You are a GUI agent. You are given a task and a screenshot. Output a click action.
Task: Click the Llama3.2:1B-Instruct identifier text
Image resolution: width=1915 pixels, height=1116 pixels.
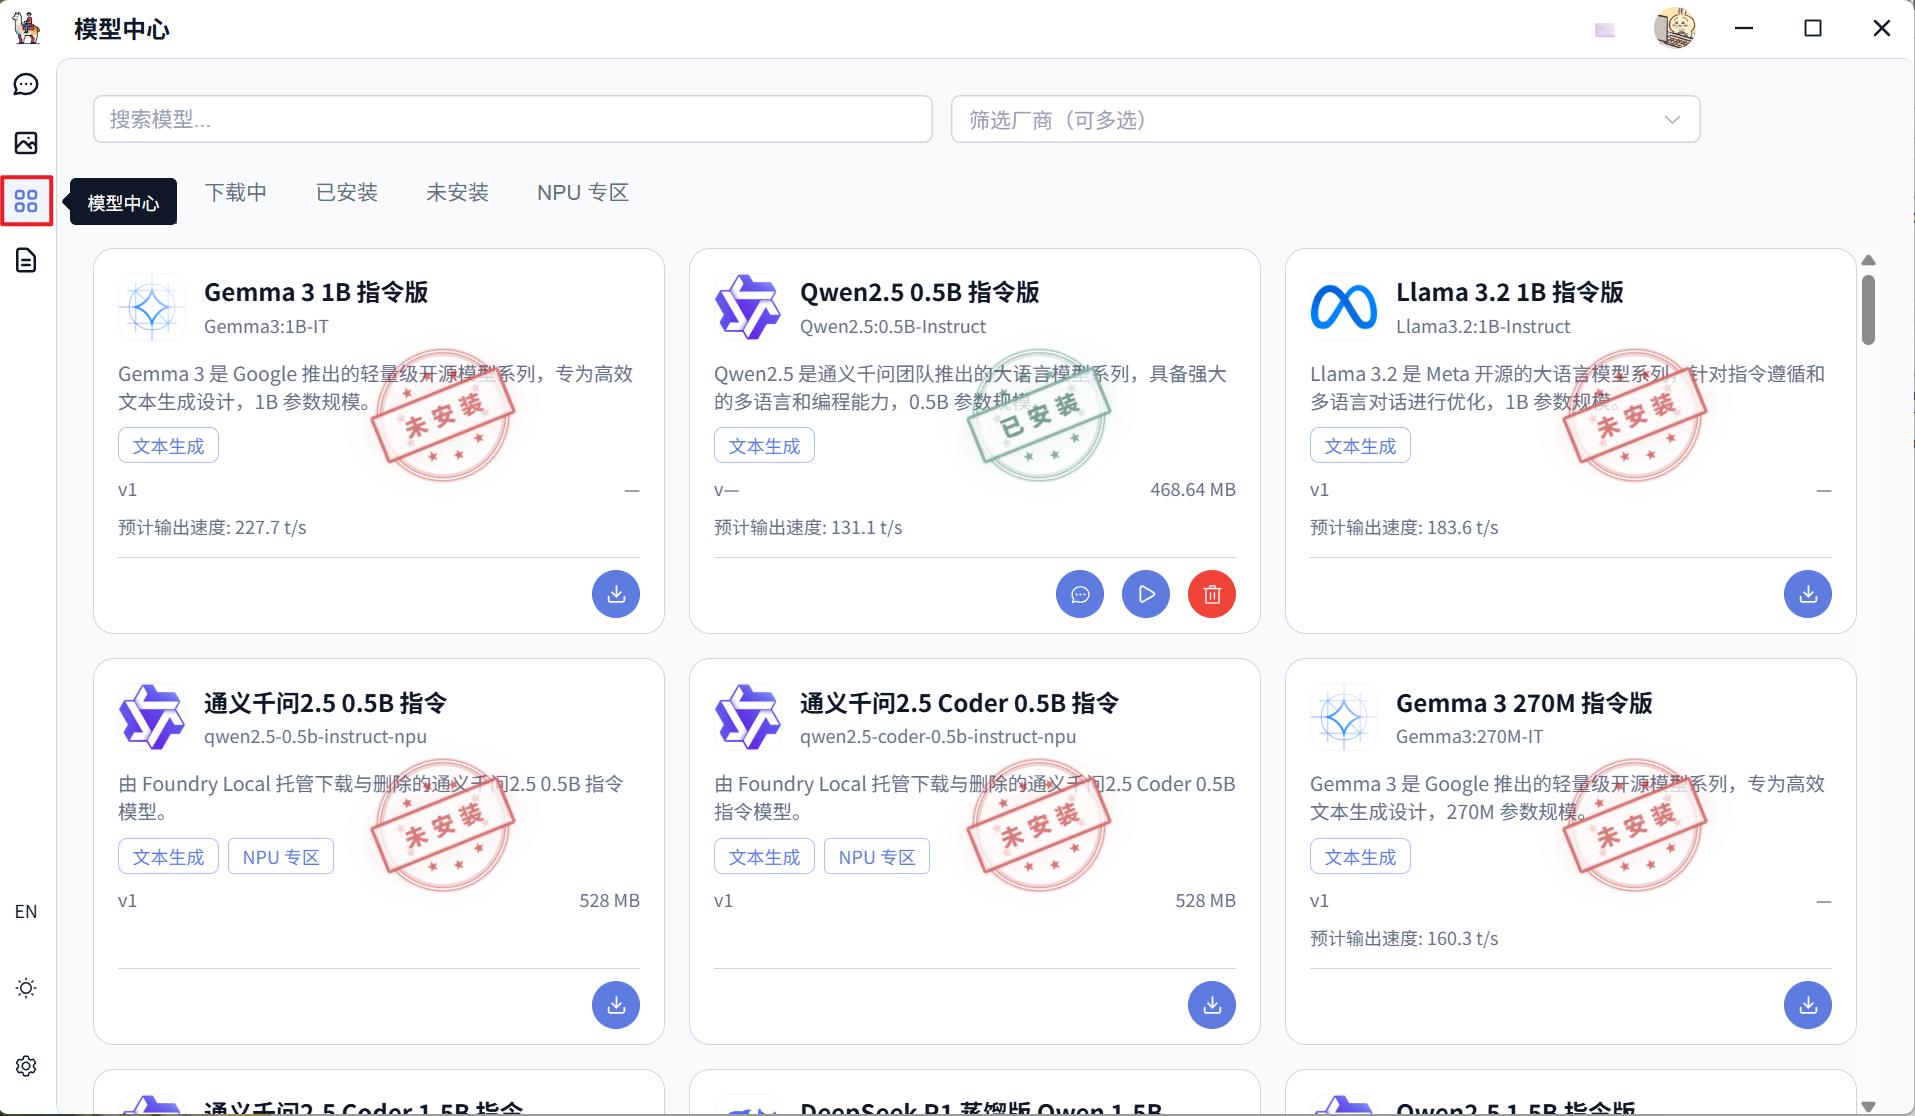pyautogui.click(x=1483, y=327)
